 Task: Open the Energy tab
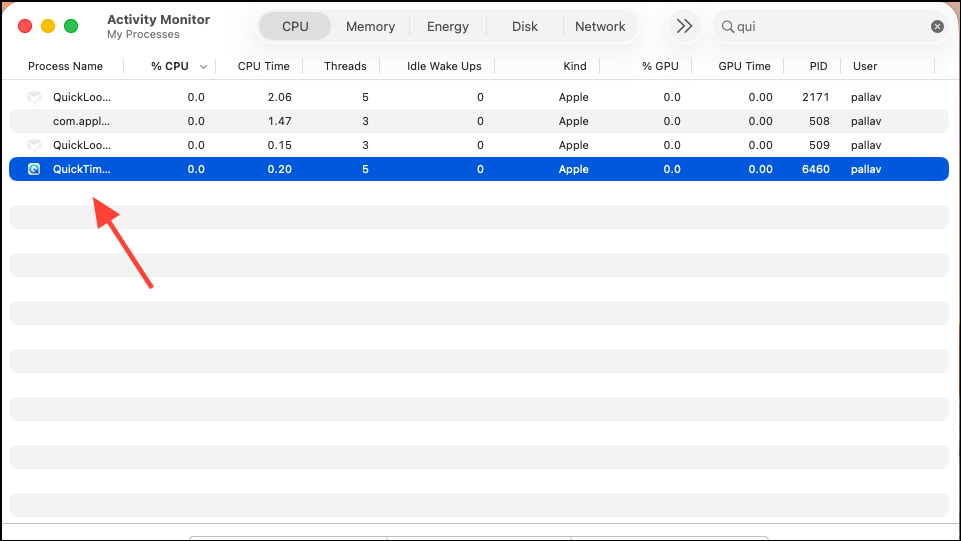pyautogui.click(x=448, y=27)
